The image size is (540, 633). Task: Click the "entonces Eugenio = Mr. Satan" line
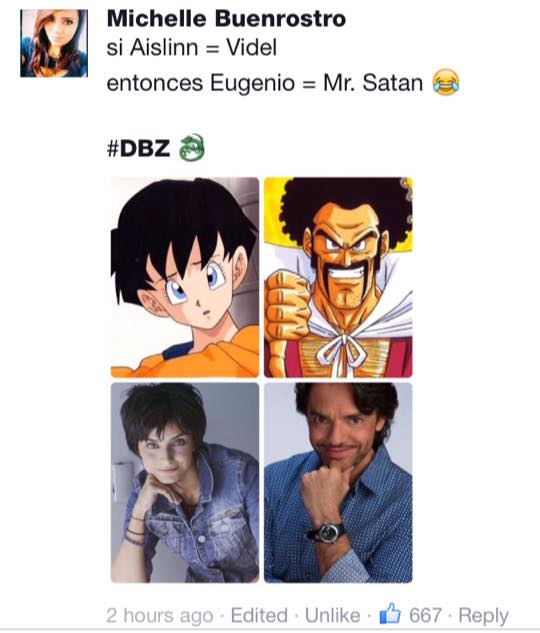click(x=265, y=83)
